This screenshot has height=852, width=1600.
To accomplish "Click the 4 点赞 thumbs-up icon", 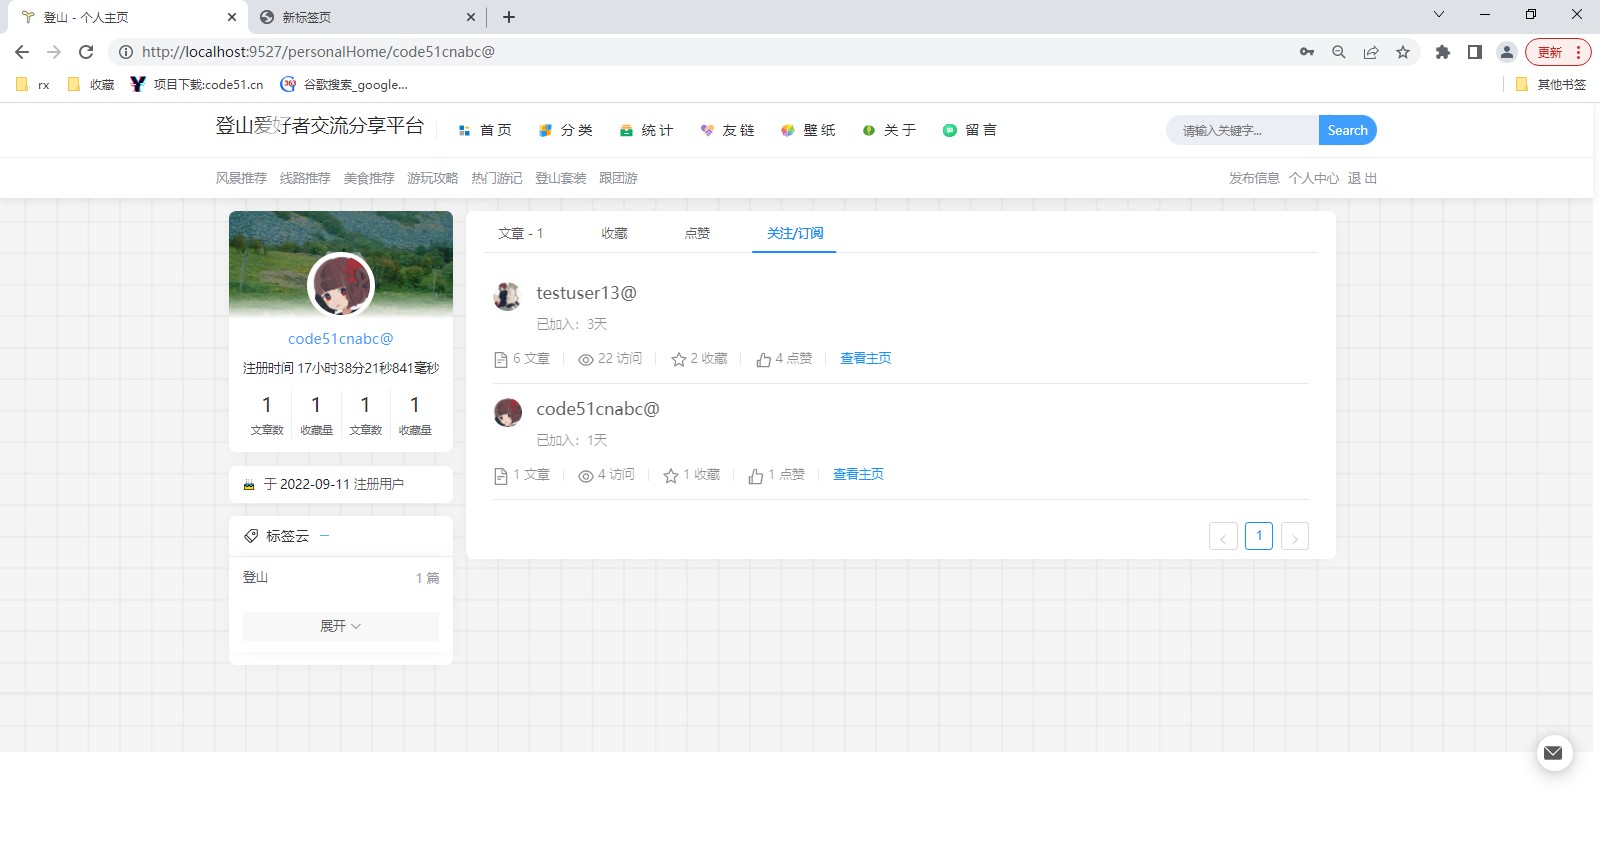I will point(764,359).
